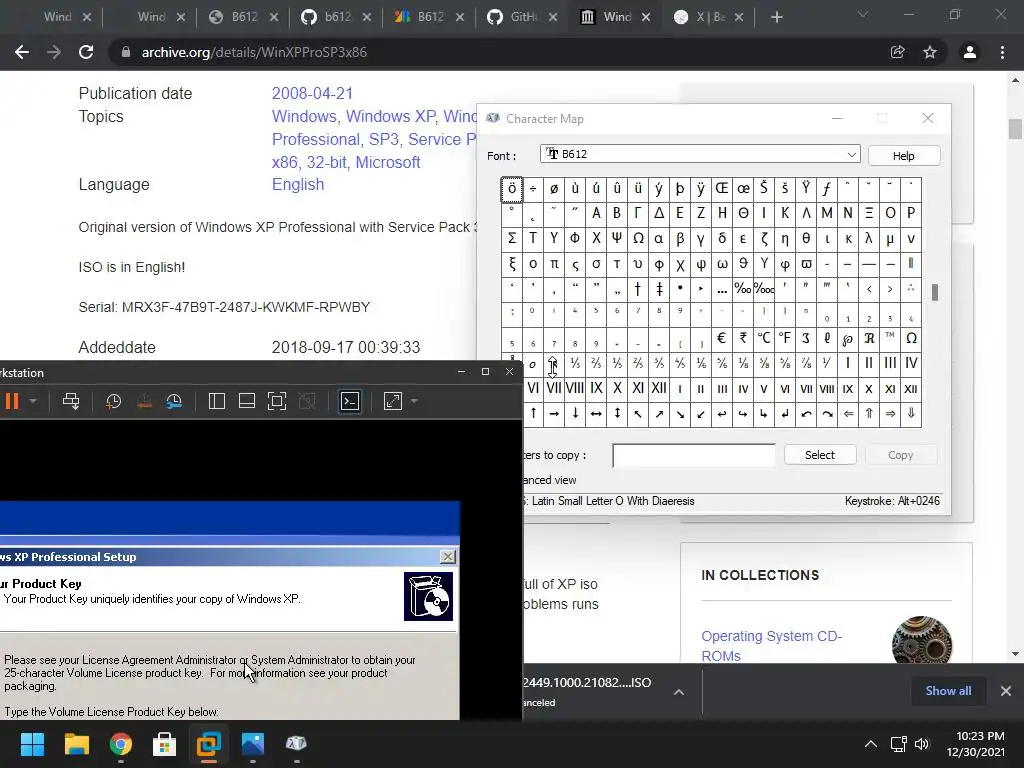The width and height of the screenshot is (1024, 768).
Task: Close the XP Professional Setup dialog
Action: [448, 556]
